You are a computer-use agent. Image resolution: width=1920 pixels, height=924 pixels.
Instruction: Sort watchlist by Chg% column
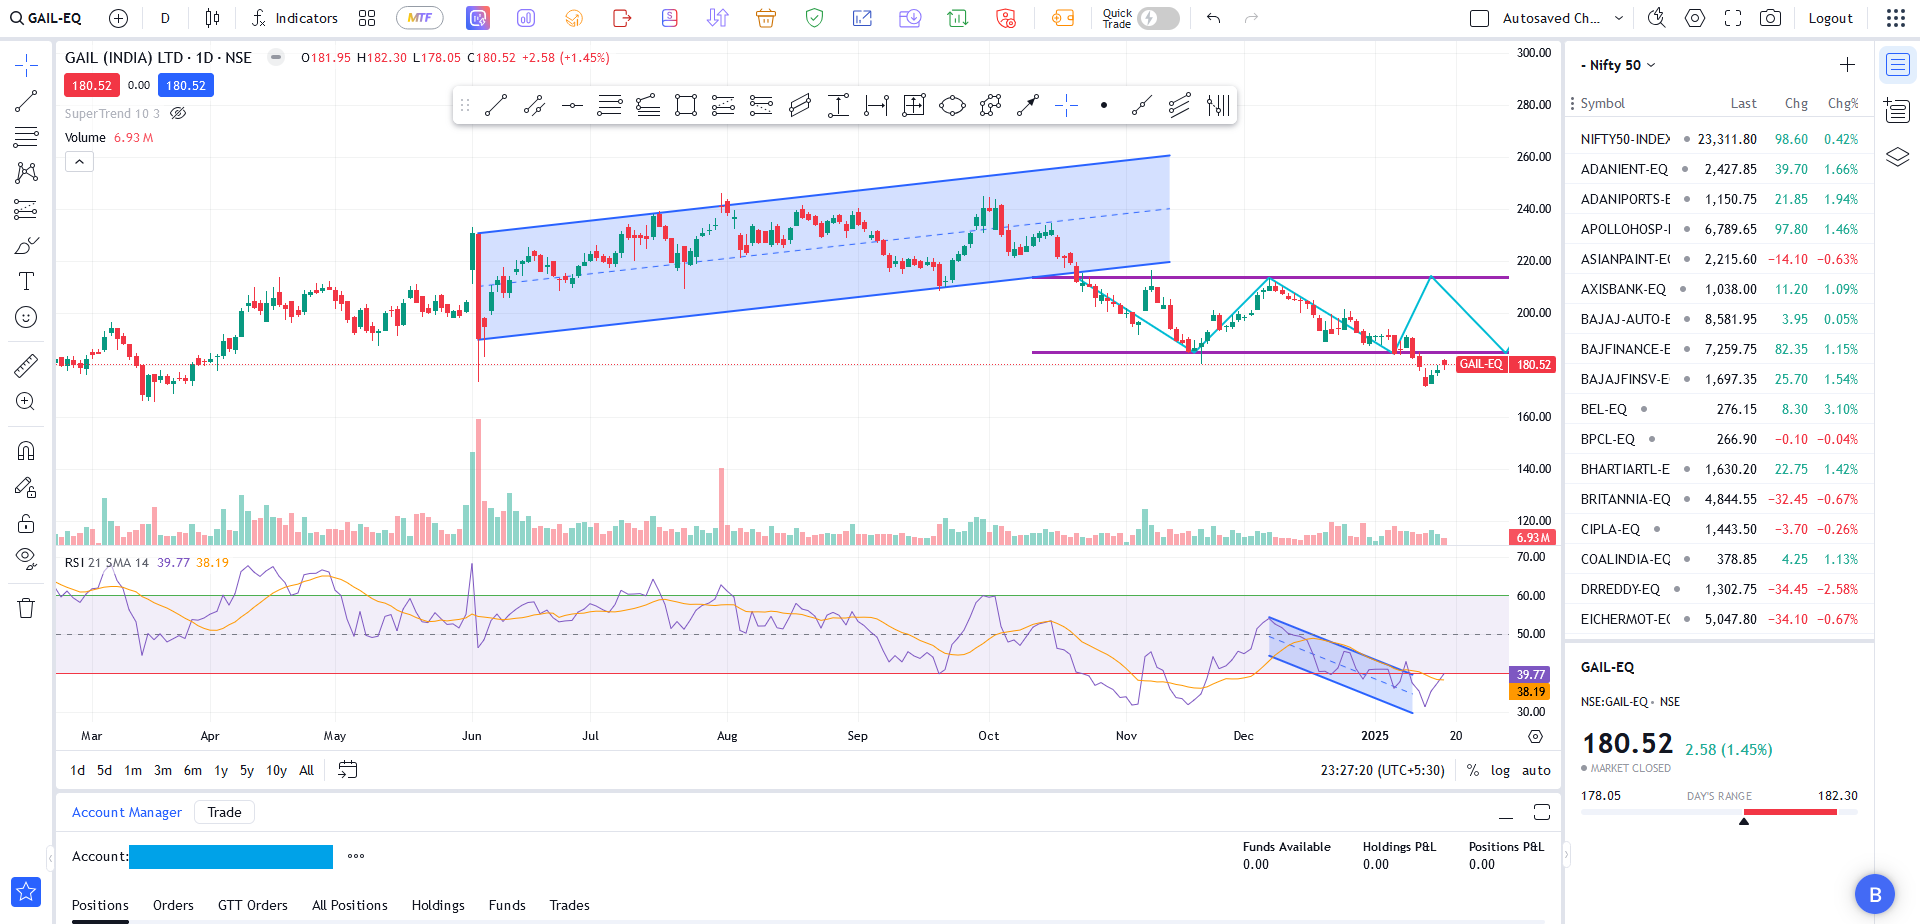pyautogui.click(x=1842, y=103)
